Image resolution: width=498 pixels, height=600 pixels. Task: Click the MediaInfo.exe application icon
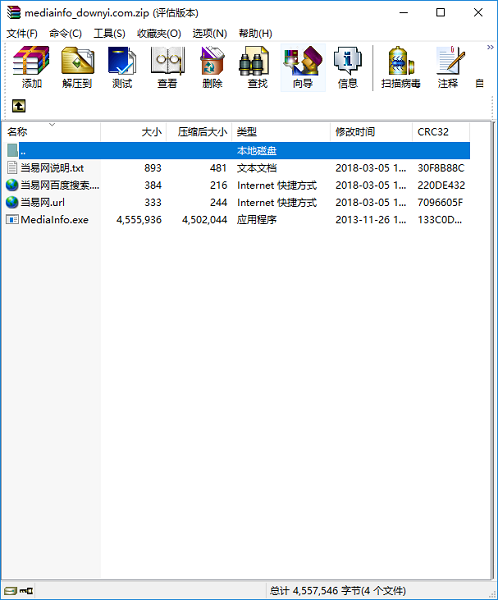click(12, 219)
